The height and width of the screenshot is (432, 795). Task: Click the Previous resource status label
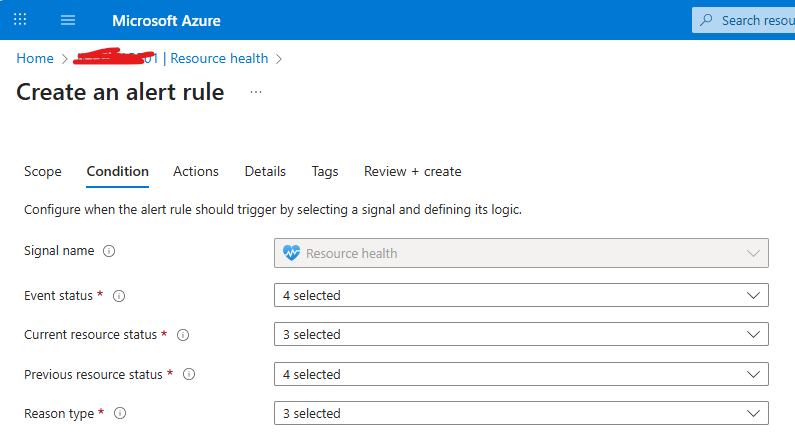[93, 374]
